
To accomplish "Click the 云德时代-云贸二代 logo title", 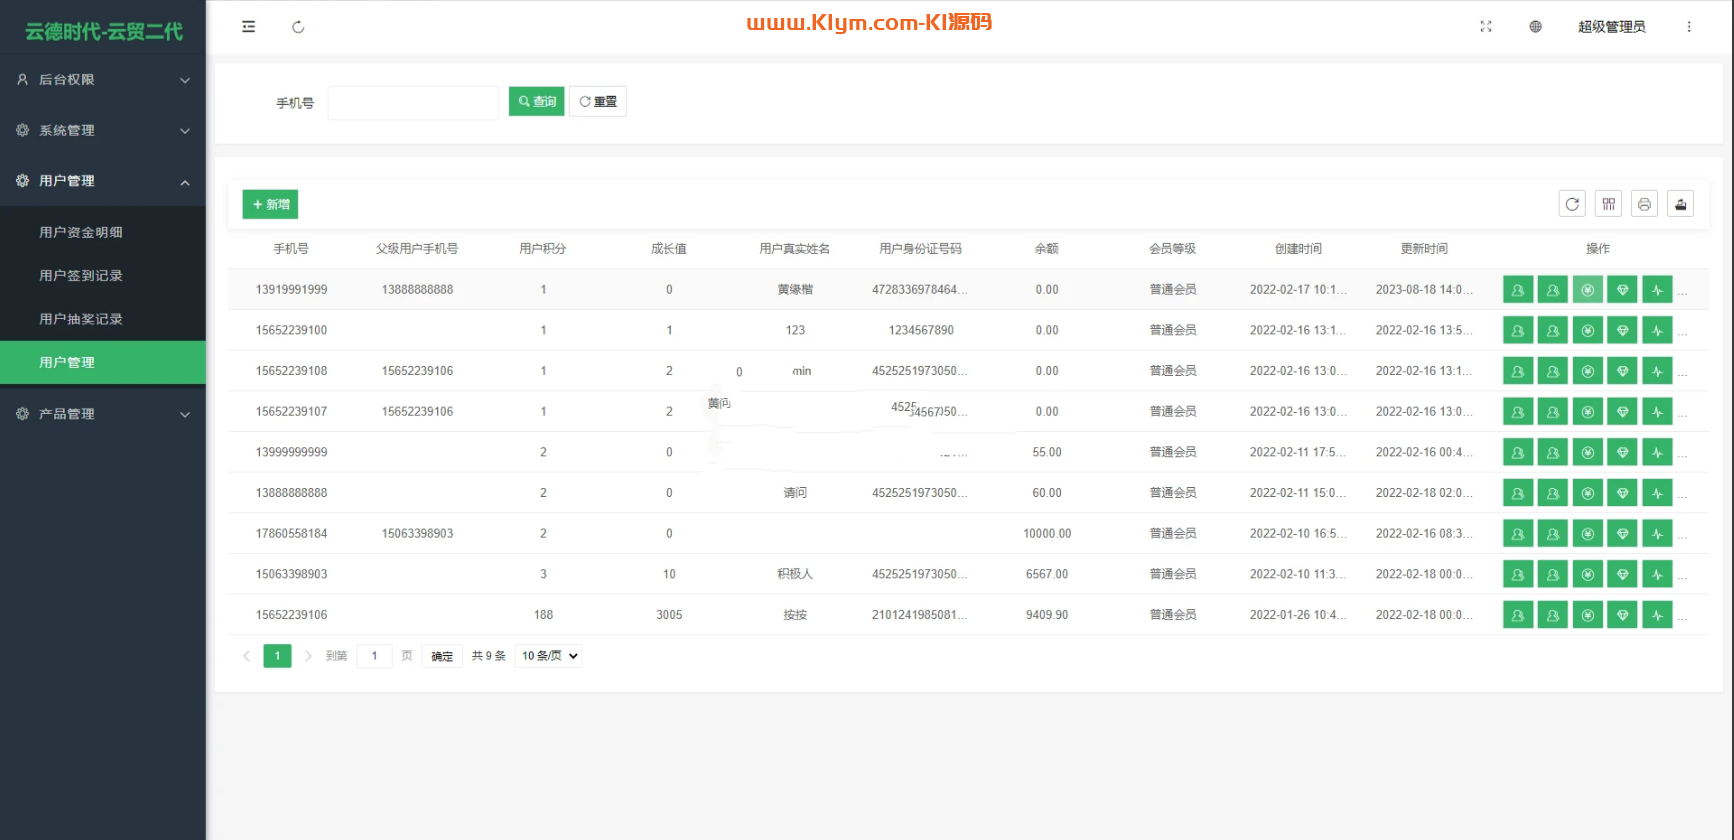I will click(104, 32).
